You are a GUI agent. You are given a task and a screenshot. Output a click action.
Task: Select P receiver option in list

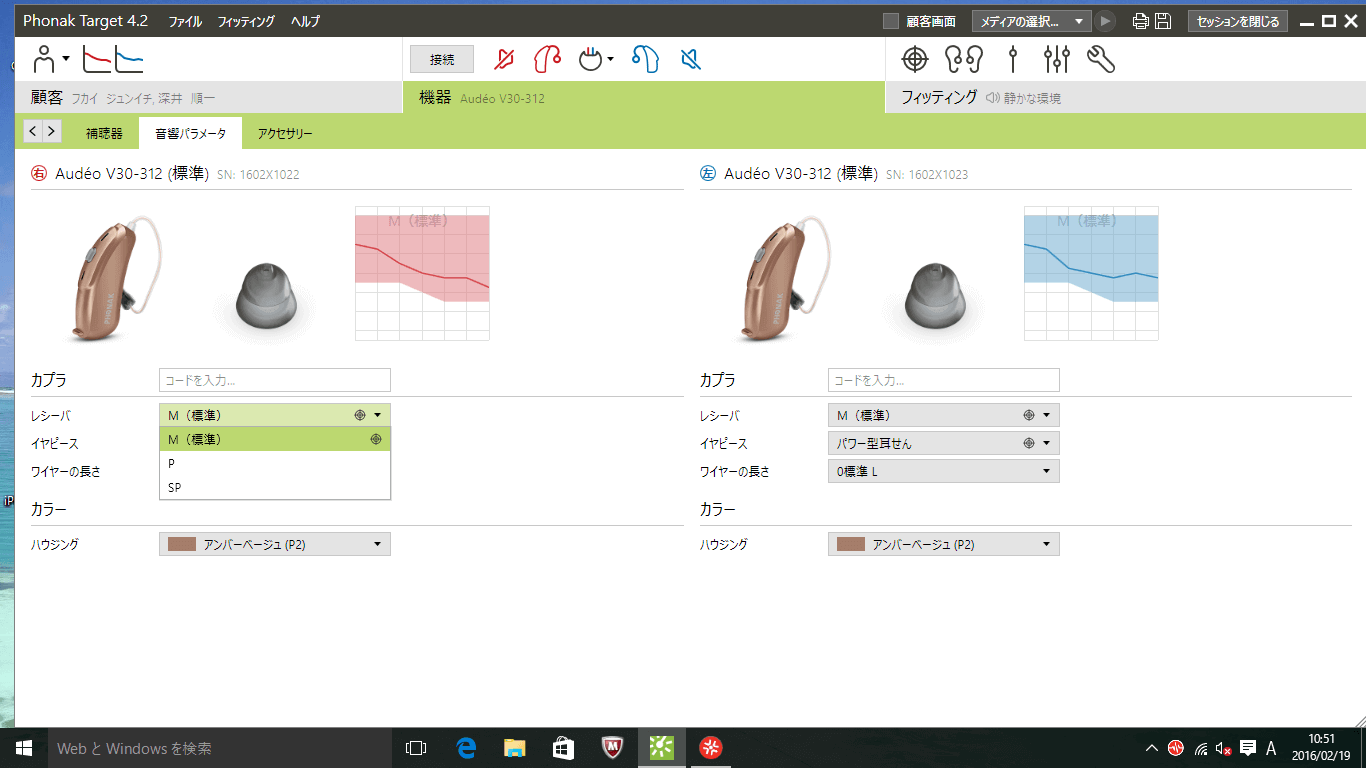[275, 463]
